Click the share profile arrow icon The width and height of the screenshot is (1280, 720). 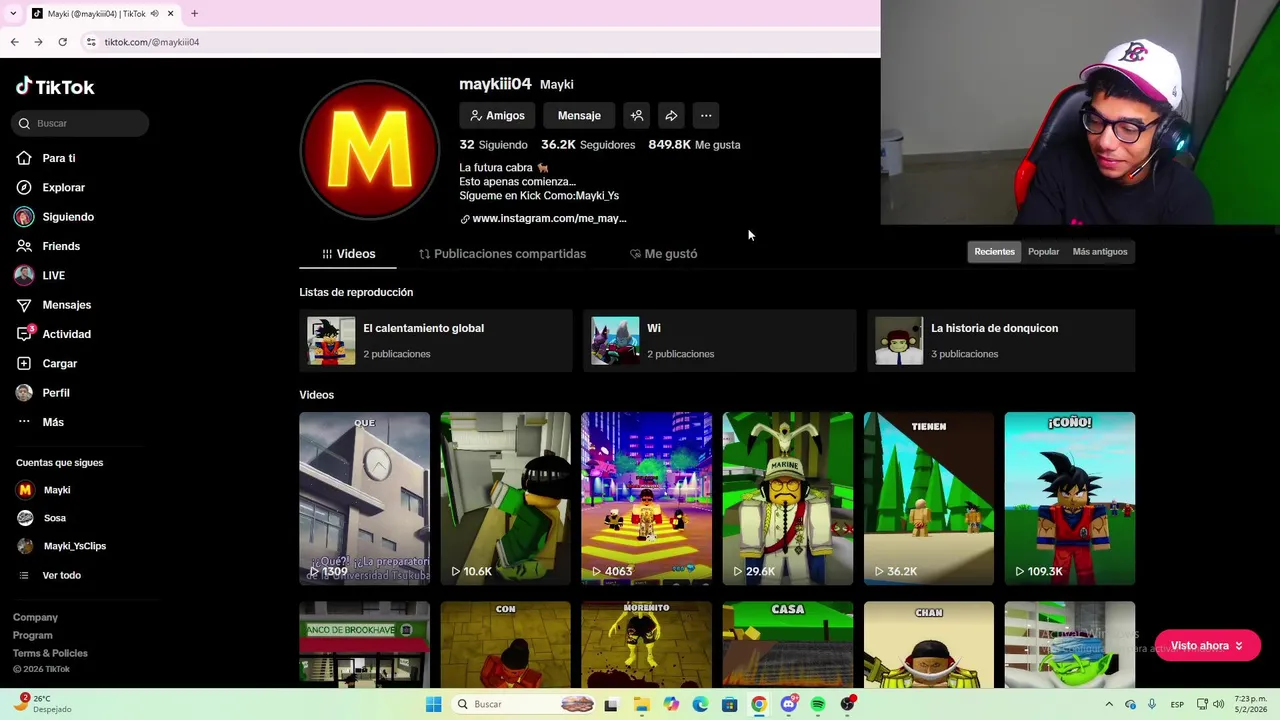pyautogui.click(x=671, y=116)
